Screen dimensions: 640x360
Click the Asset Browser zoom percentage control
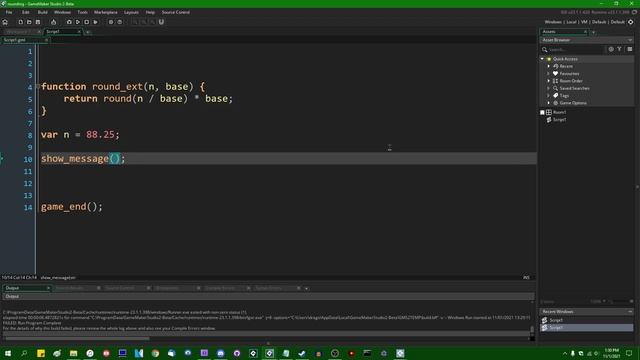(598, 301)
